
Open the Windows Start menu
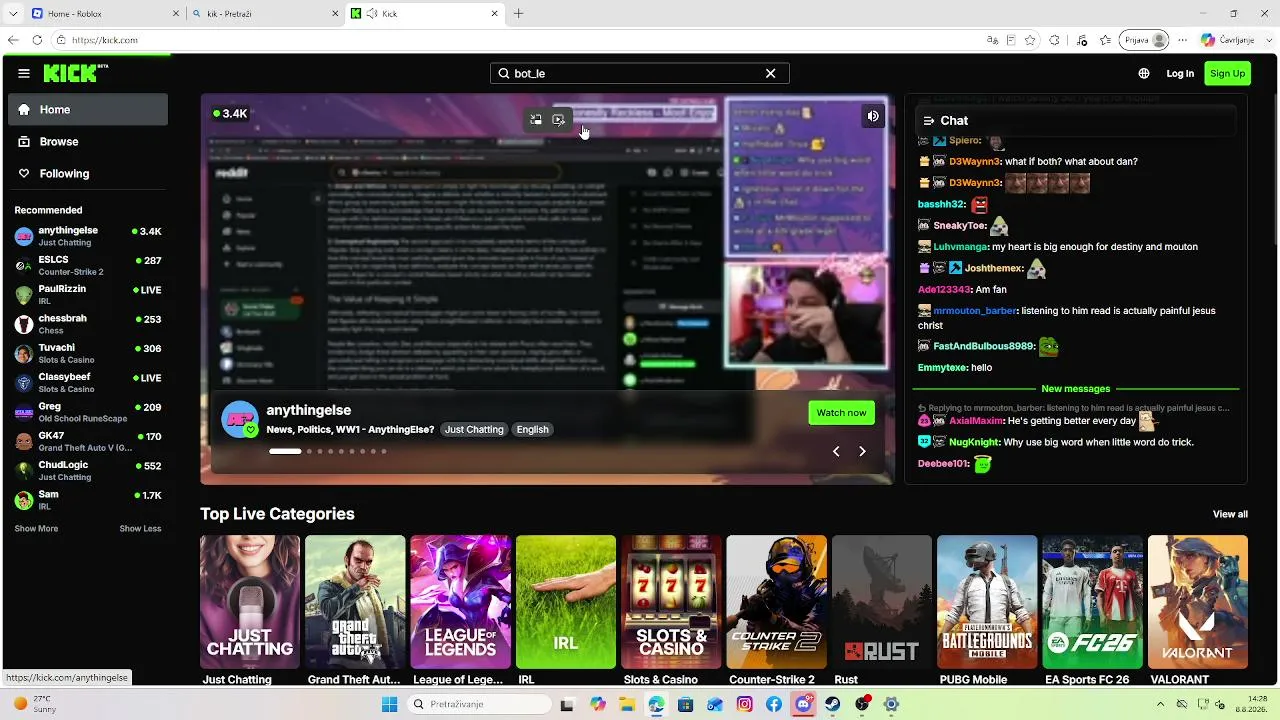coord(389,704)
